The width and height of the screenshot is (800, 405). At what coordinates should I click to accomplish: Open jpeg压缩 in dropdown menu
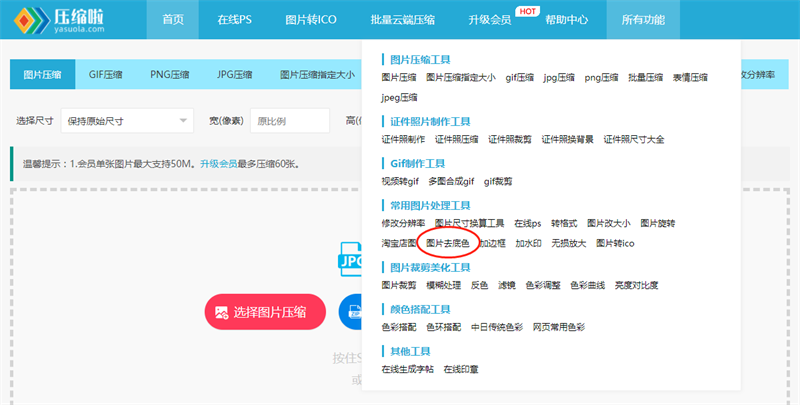click(399, 97)
